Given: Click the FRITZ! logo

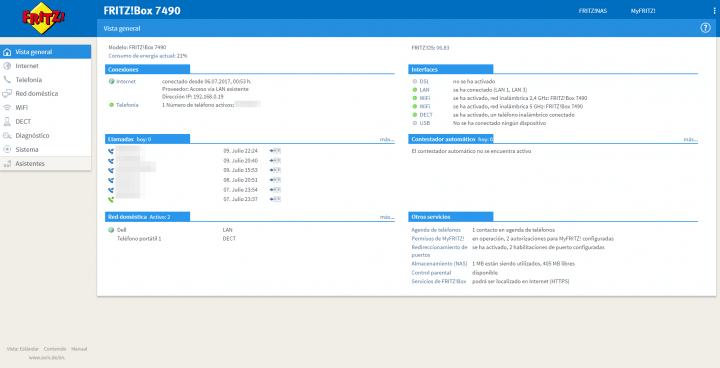Looking at the screenshot, I should pyautogui.click(x=44, y=18).
